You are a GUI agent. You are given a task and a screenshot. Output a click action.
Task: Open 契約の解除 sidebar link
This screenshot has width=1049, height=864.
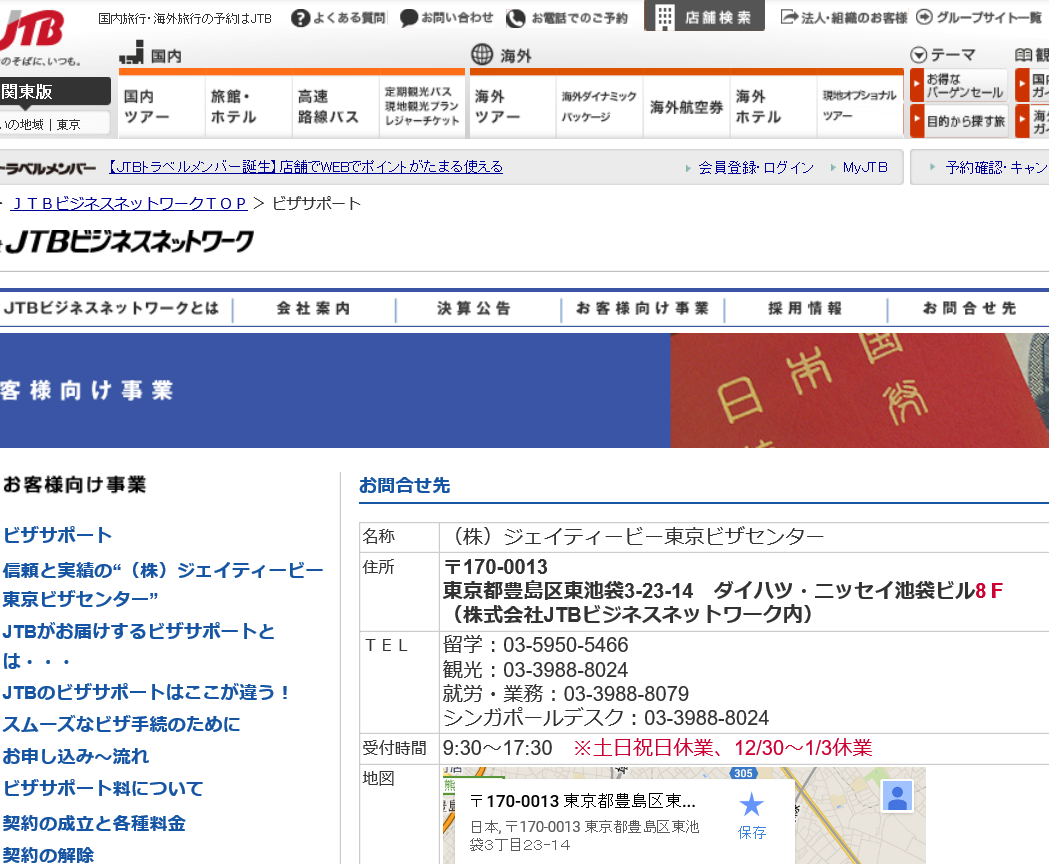(48, 855)
